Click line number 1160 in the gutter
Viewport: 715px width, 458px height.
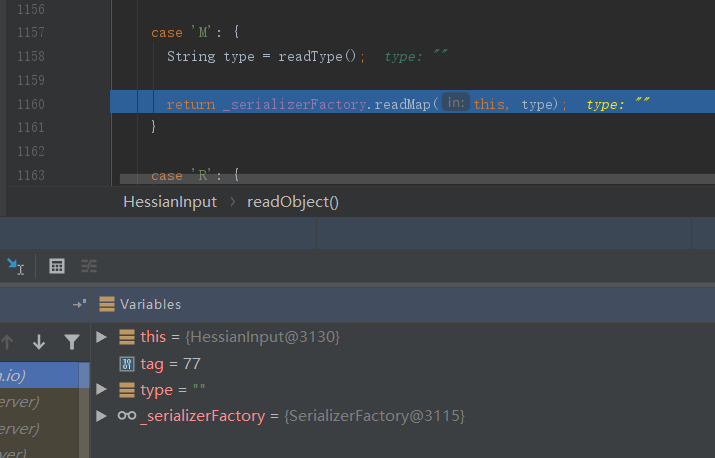click(30, 104)
